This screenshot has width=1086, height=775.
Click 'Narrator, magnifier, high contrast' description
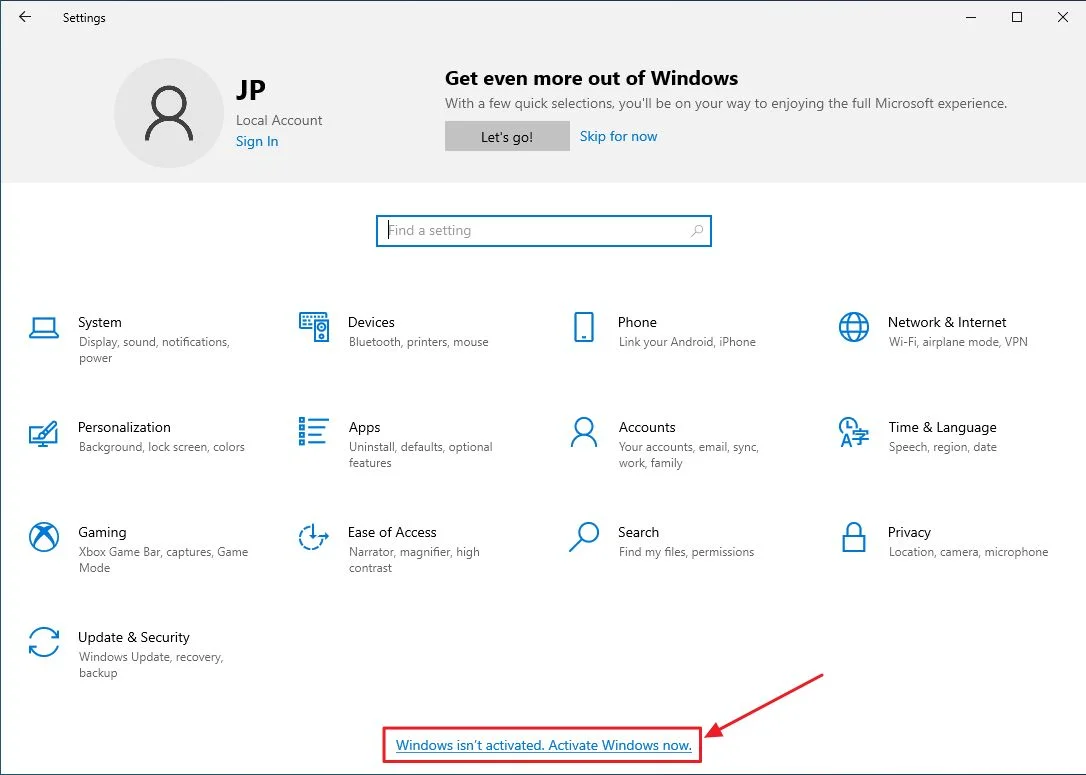(414, 560)
